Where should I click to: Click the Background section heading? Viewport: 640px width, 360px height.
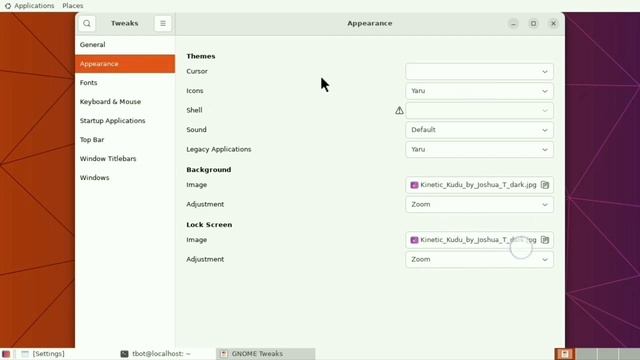tap(209, 170)
